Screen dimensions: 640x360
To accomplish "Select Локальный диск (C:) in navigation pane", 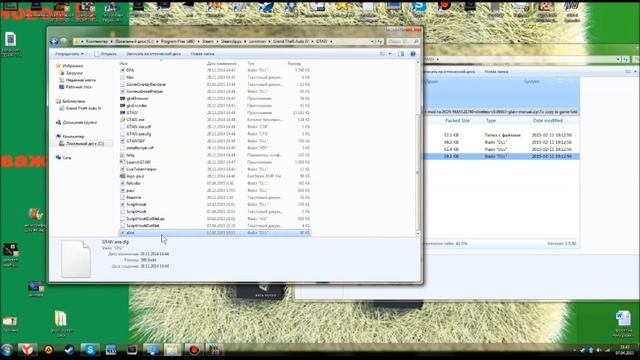I will pyautogui.click(x=84, y=144).
